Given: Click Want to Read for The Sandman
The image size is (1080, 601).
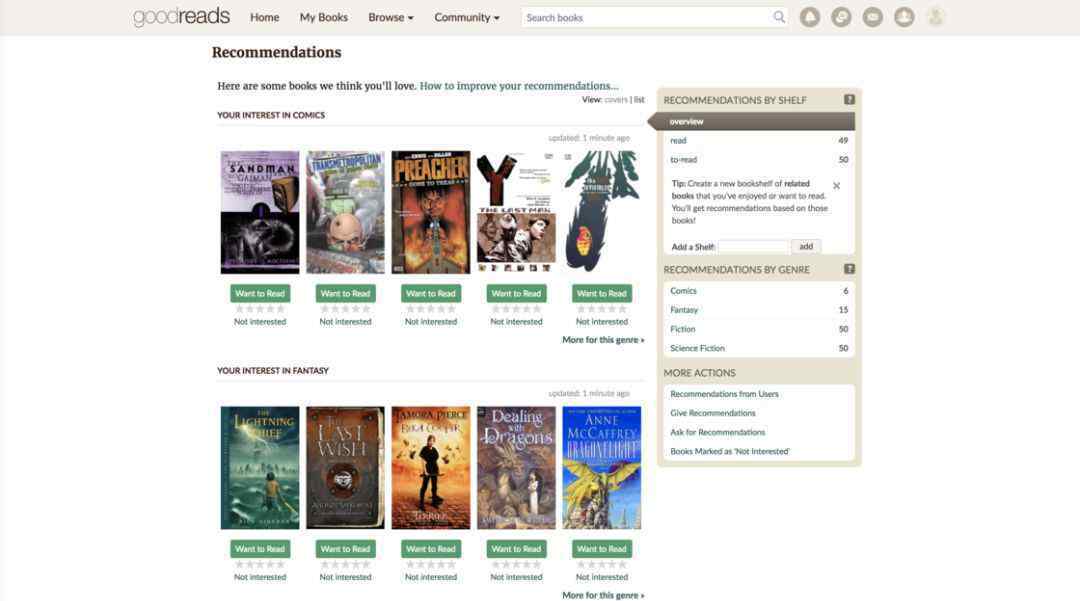Looking at the screenshot, I should pyautogui.click(x=260, y=293).
